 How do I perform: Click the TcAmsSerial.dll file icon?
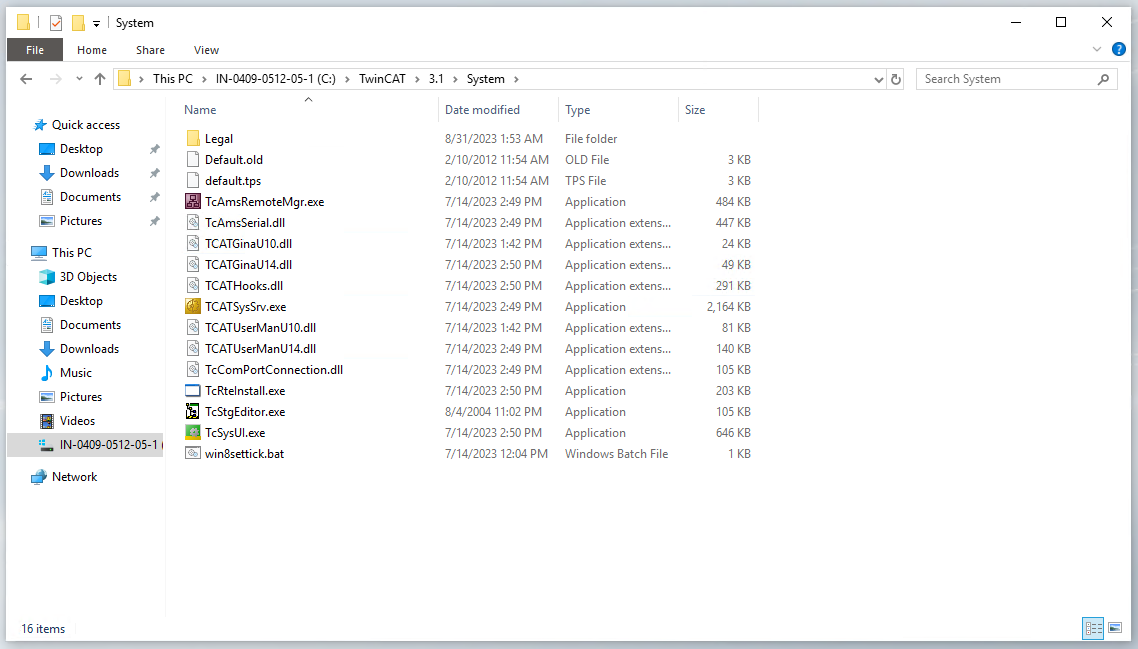[192, 223]
